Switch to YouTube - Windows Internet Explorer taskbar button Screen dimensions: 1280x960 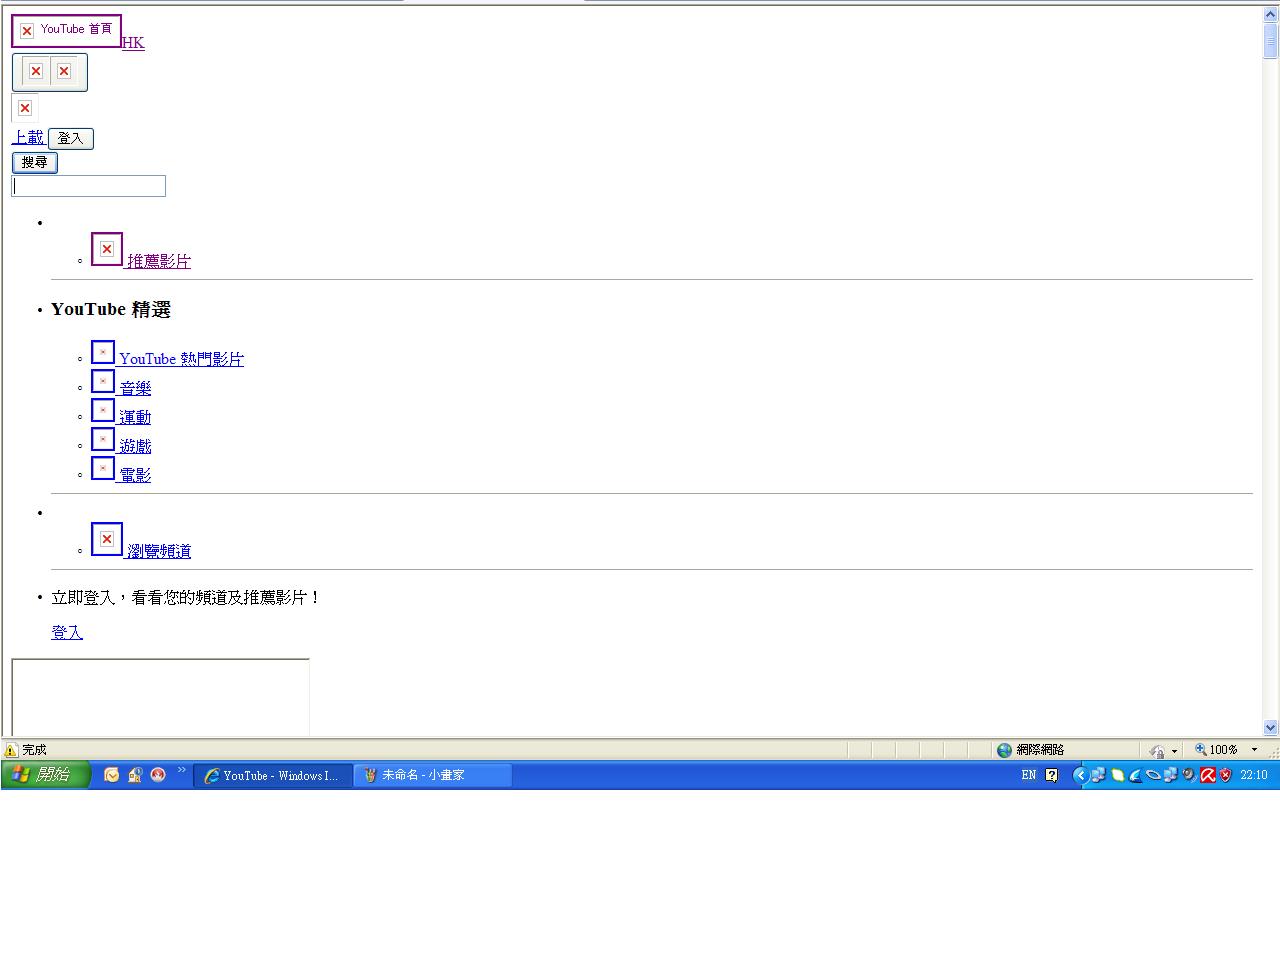point(272,776)
